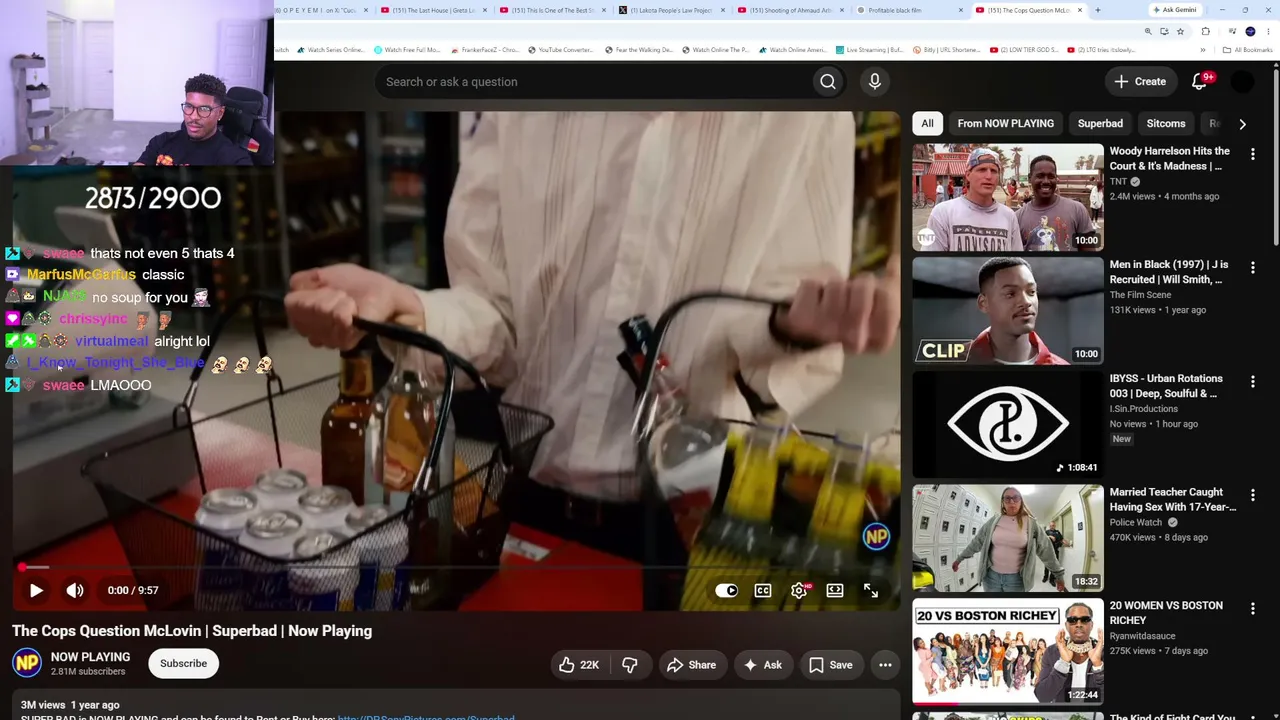Open Chrome profile avatar
This screenshot has height=720, width=1280.
point(1250,31)
